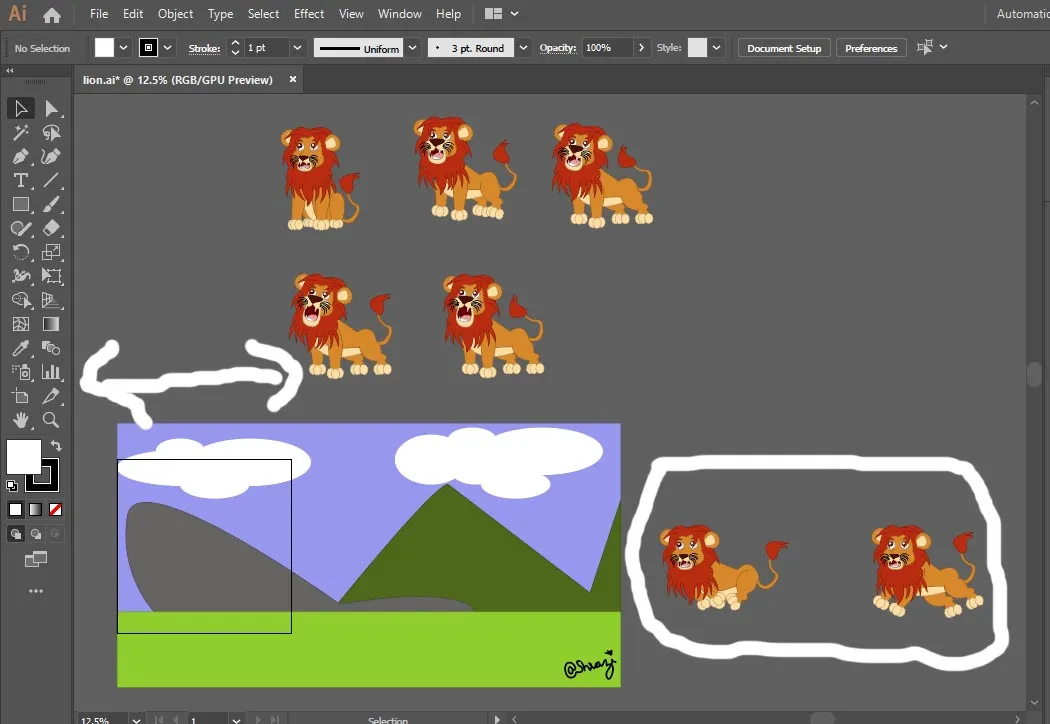Choose the Rotate tool
The height and width of the screenshot is (724, 1050).
point(21,252)
